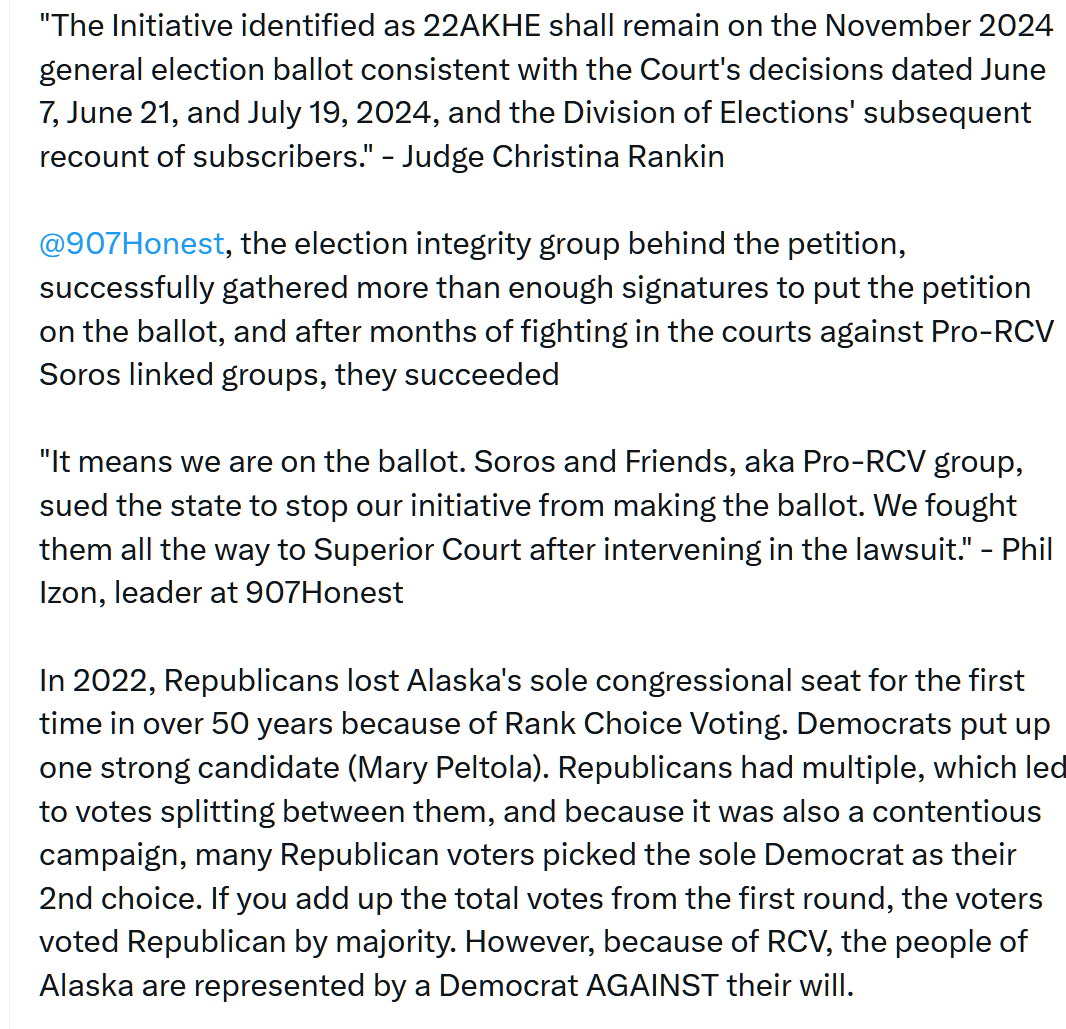Viewport: 1066px width, 1029px height.
Task: Click the text "Soros and Friends"
Action: (x=597, y=463)
